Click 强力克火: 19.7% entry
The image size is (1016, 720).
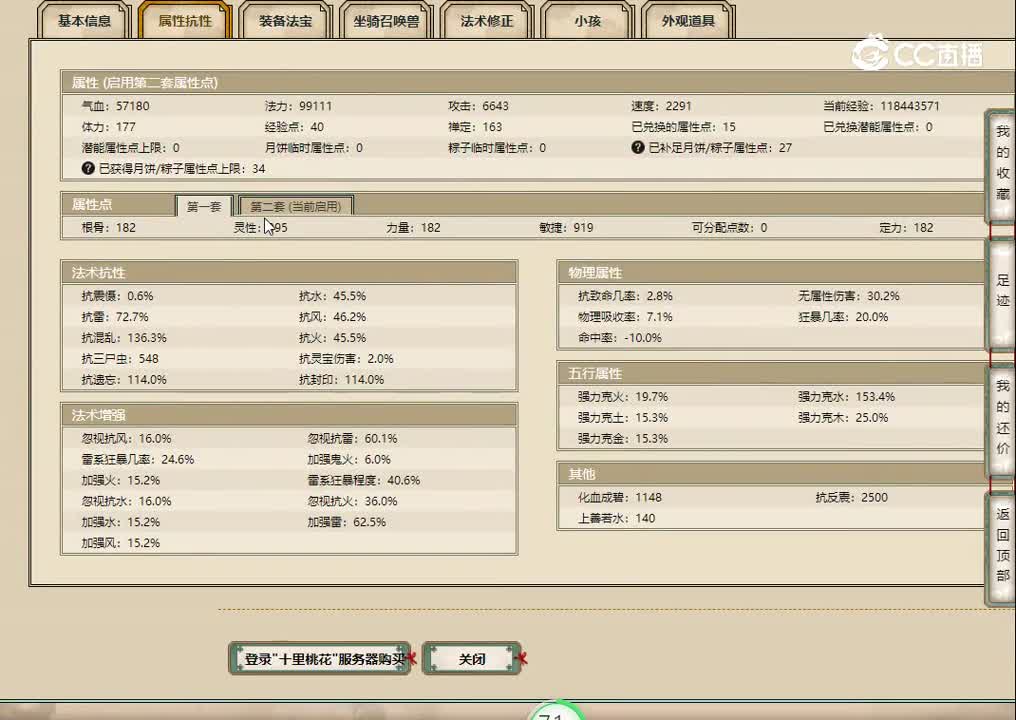(623, 397)
